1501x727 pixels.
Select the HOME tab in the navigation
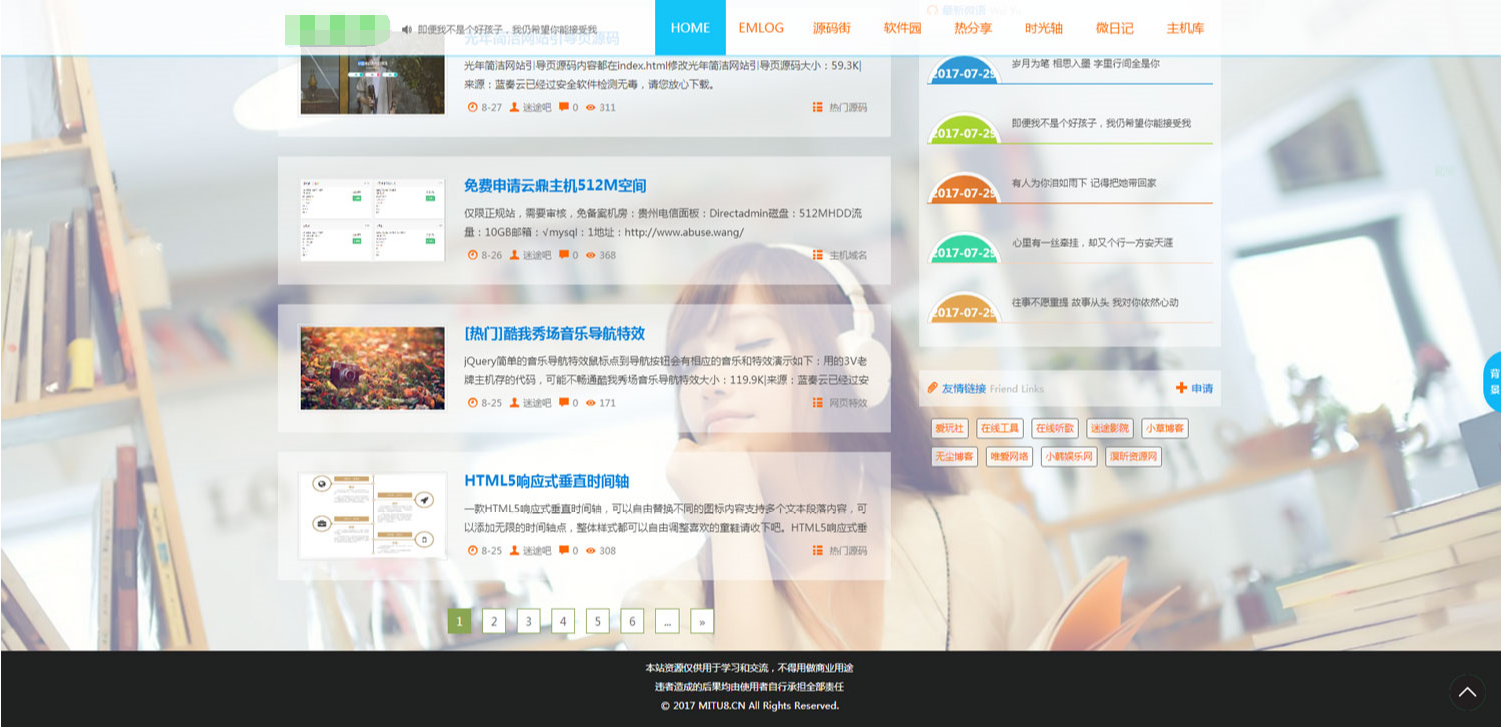click(689, 28)
